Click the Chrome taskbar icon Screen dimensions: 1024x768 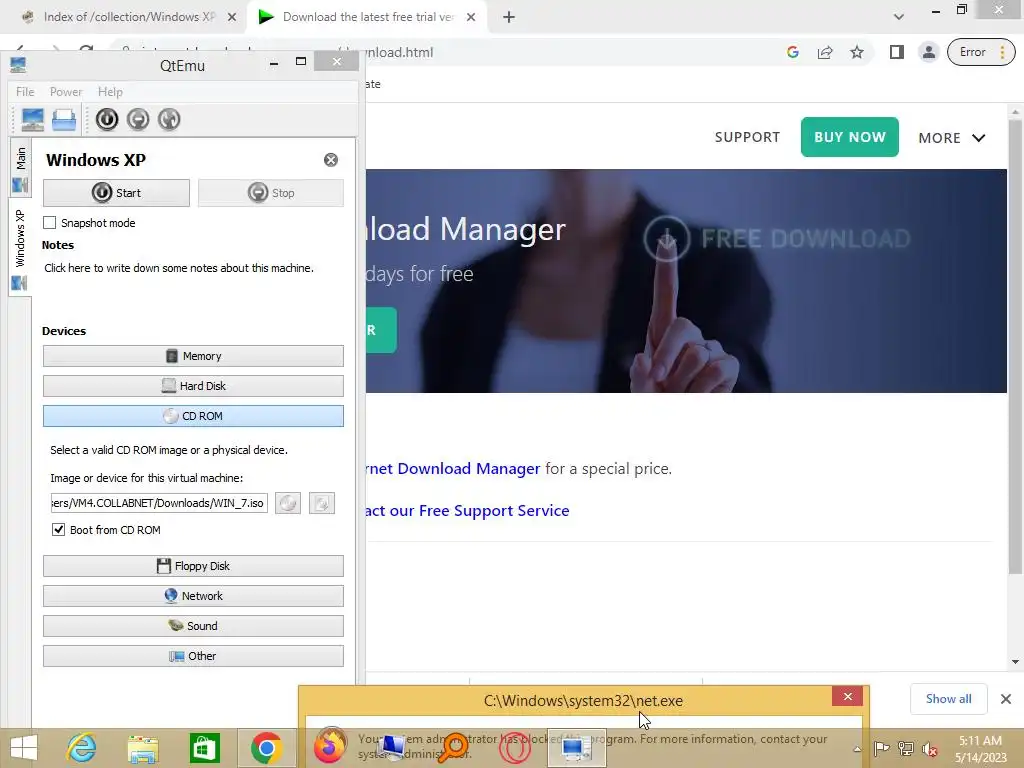(x=266, y=748)
